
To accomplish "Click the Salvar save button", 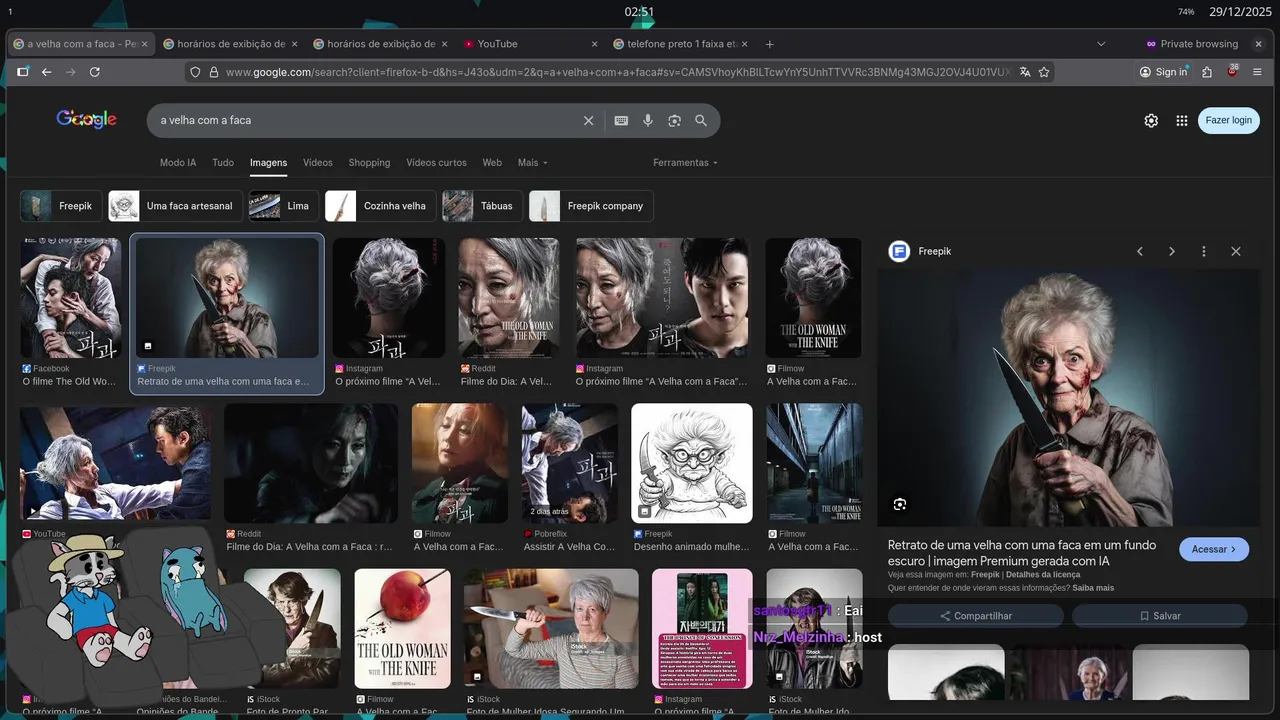I will click(x=1160, y=616).
